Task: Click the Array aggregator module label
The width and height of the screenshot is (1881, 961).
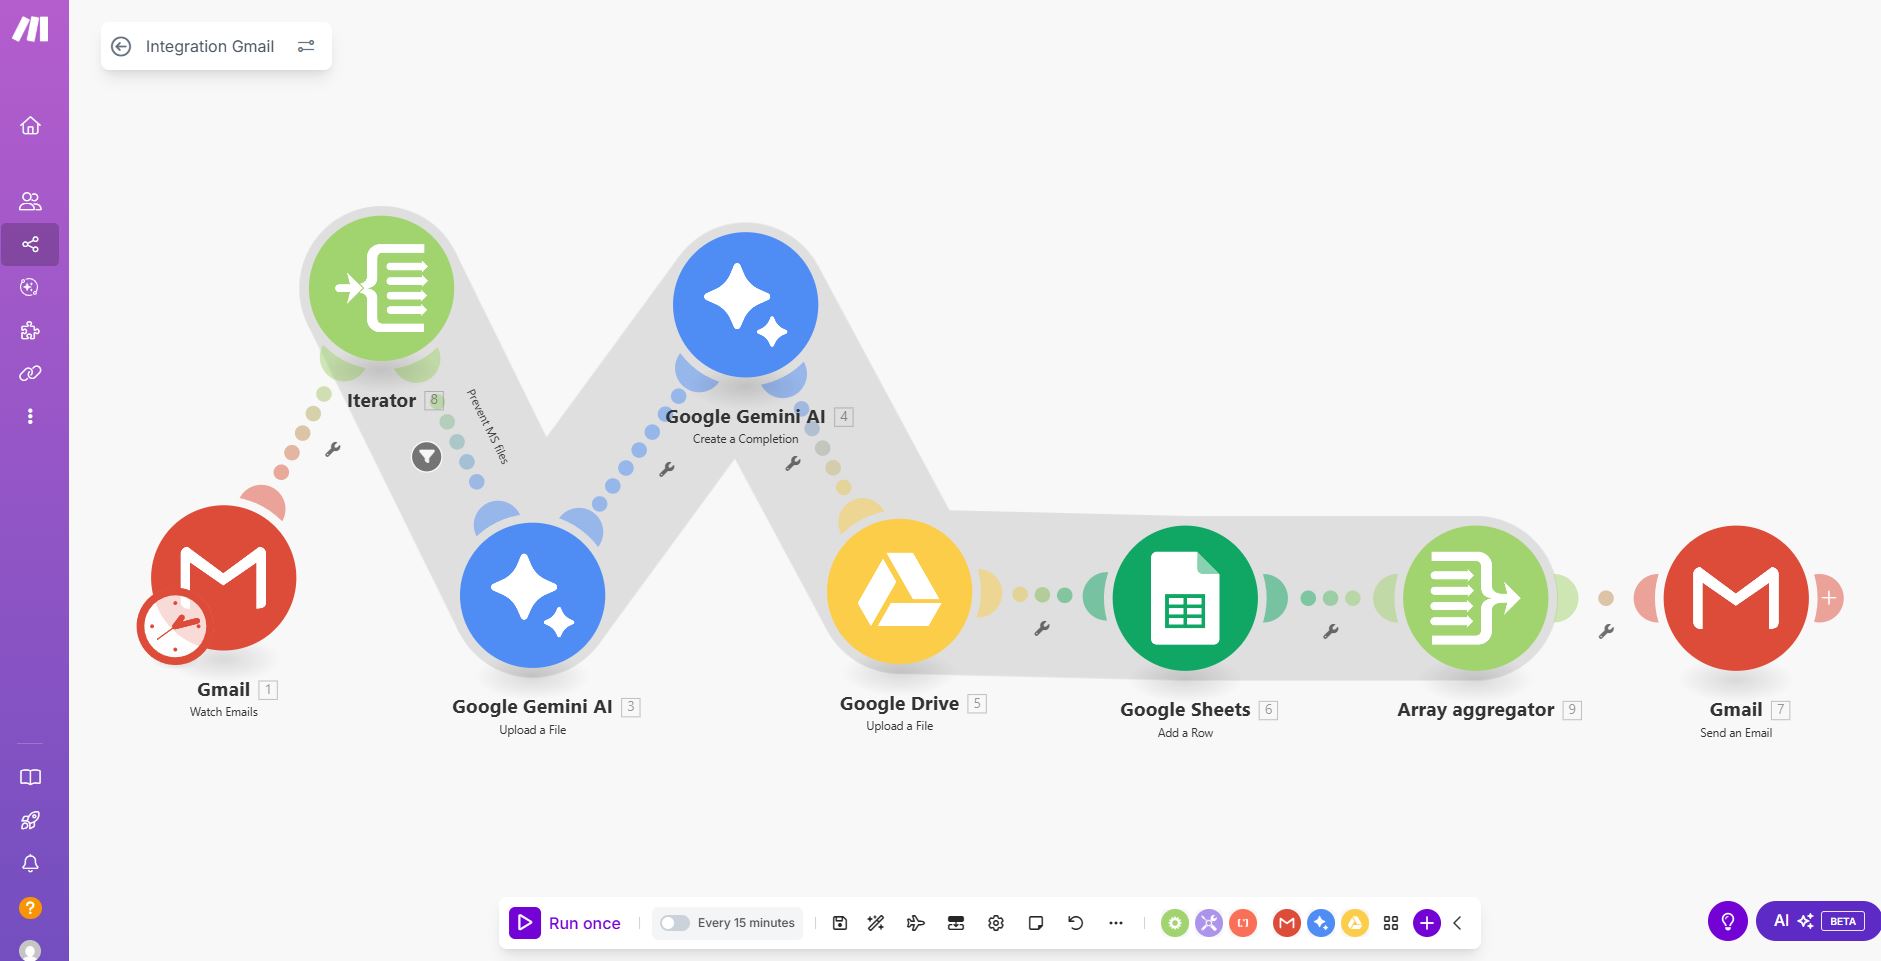Action: (x=1476, y=710)
